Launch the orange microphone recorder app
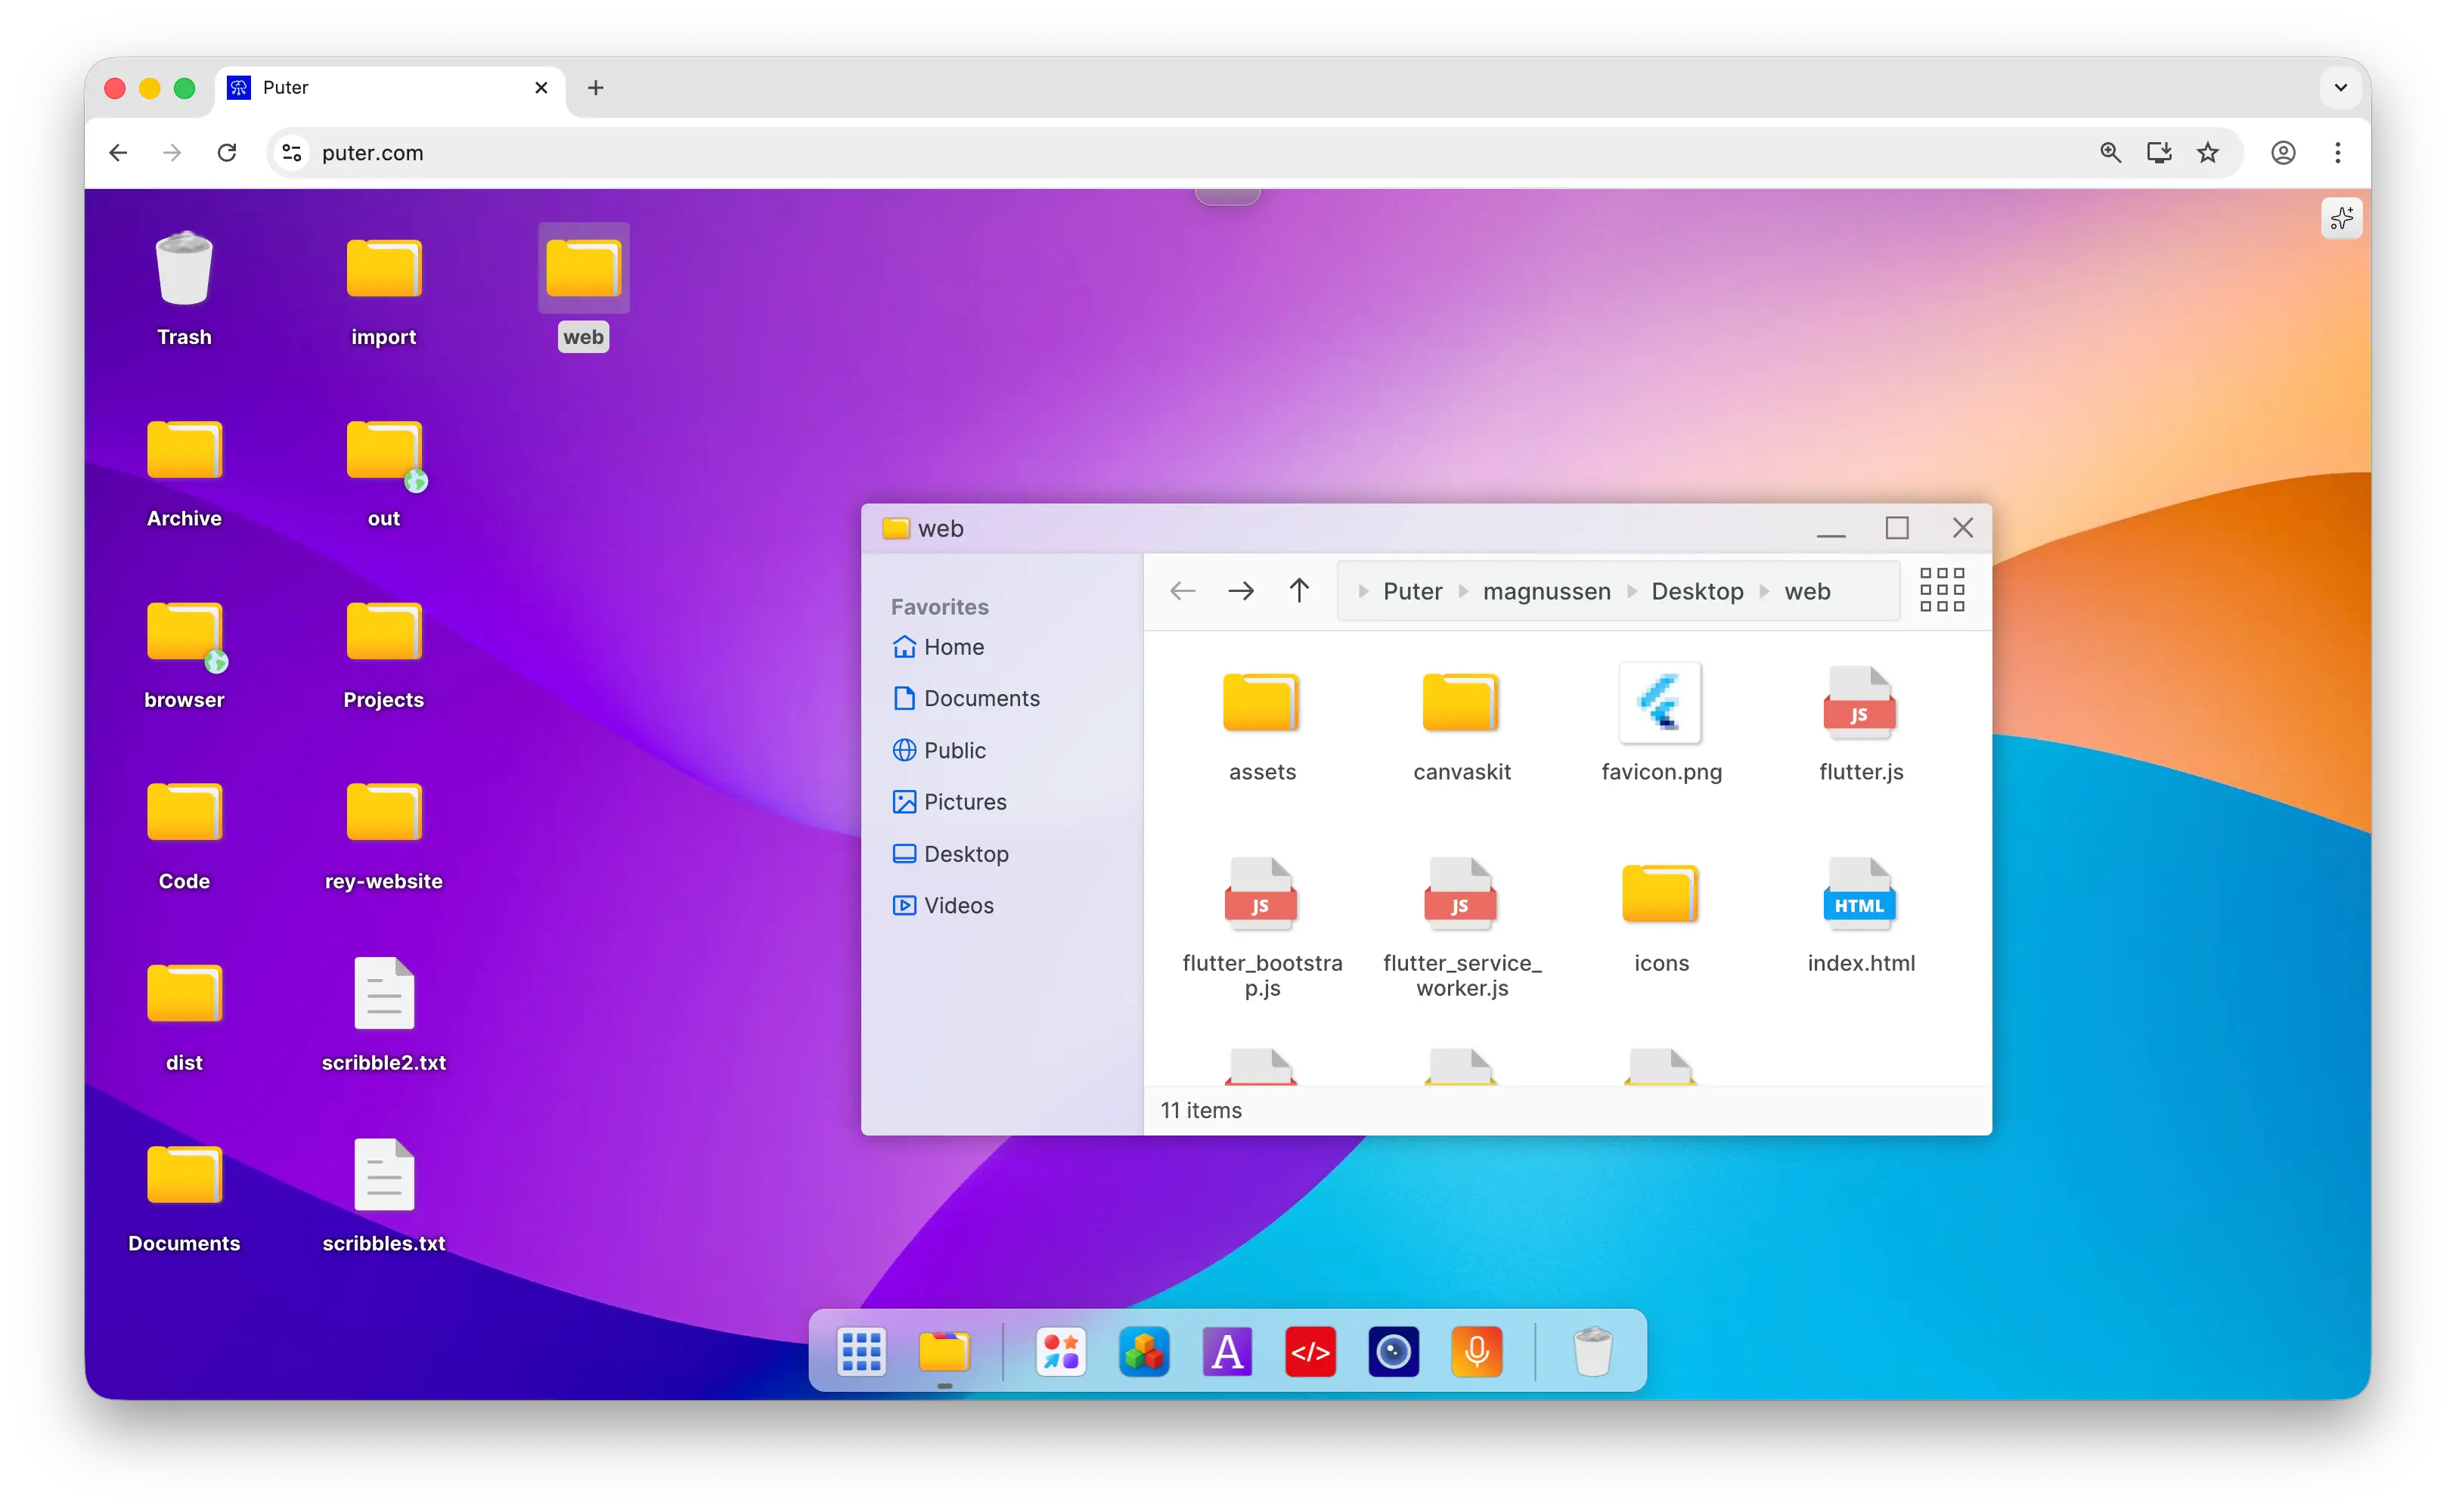Image resolution: width=2456 pixels, height=1512 pixels. pyautogui.click(x=1476, y=1352)
